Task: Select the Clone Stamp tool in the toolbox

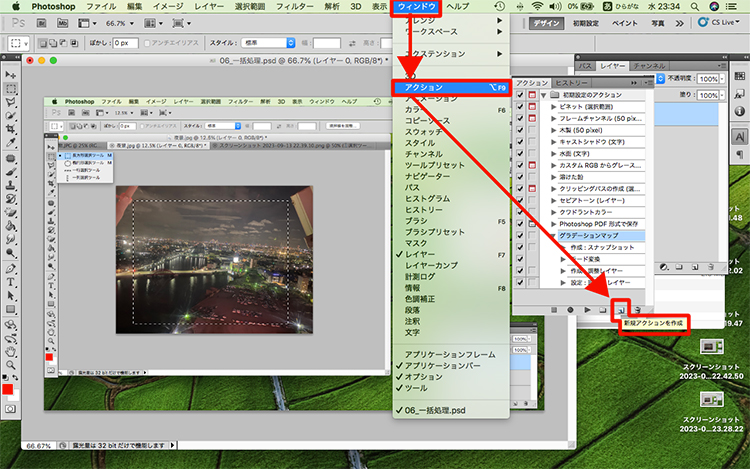Action: coord(11,185)
